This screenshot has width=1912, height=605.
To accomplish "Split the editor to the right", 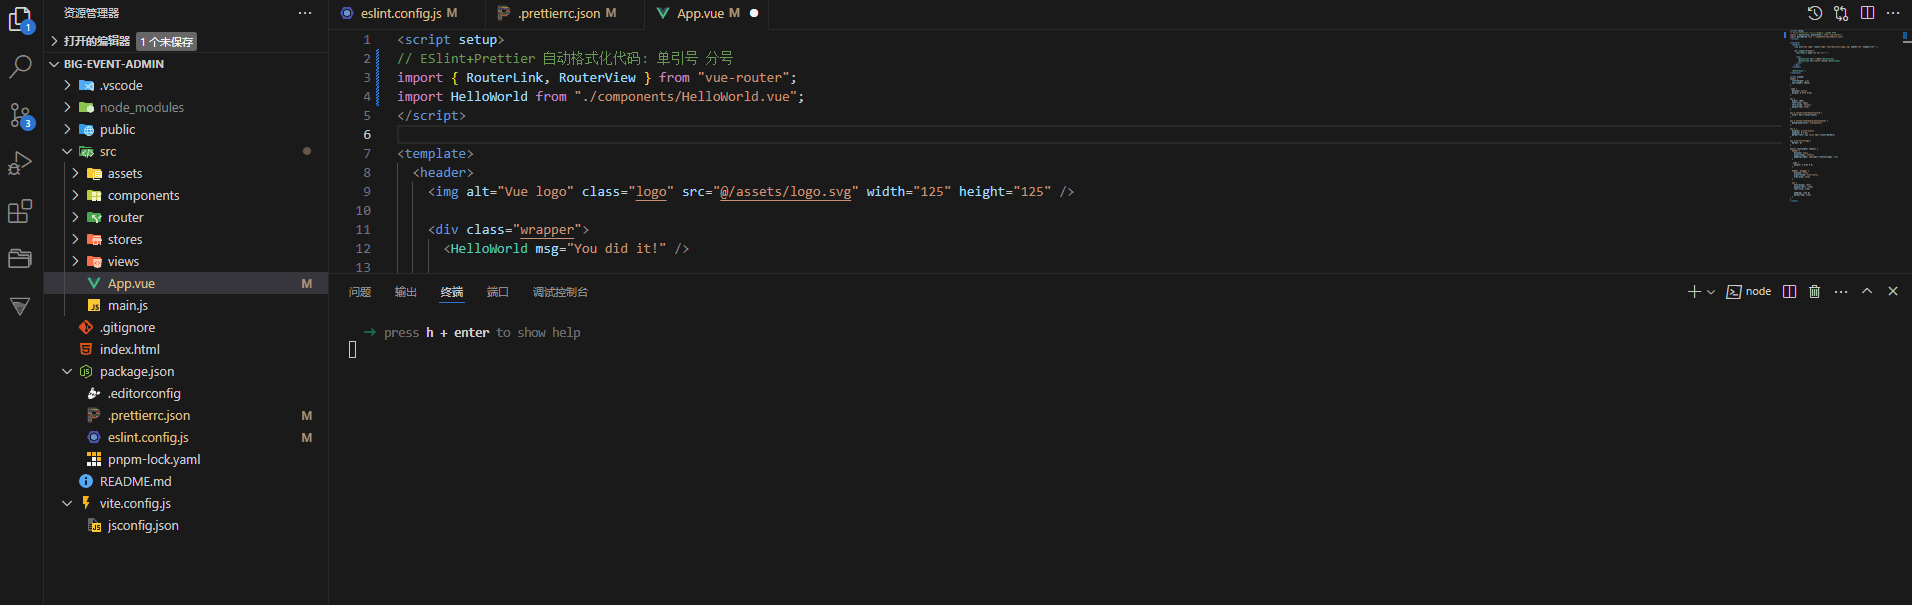I will click(1867, 13).
